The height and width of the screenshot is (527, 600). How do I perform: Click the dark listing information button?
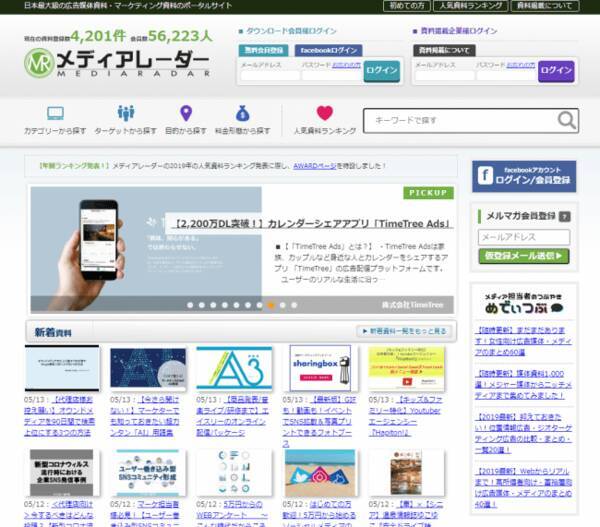(x=444, y=51)
